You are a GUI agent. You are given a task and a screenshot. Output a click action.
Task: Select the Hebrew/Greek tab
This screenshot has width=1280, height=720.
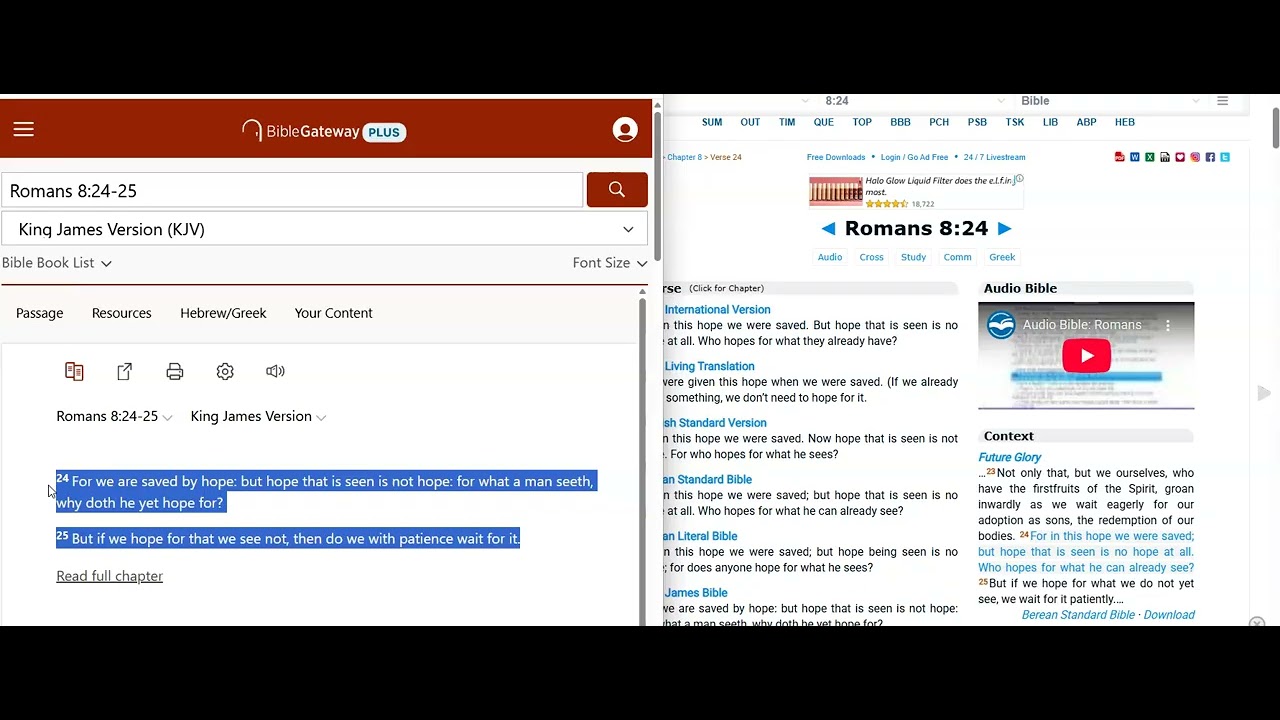coord(223,313)
